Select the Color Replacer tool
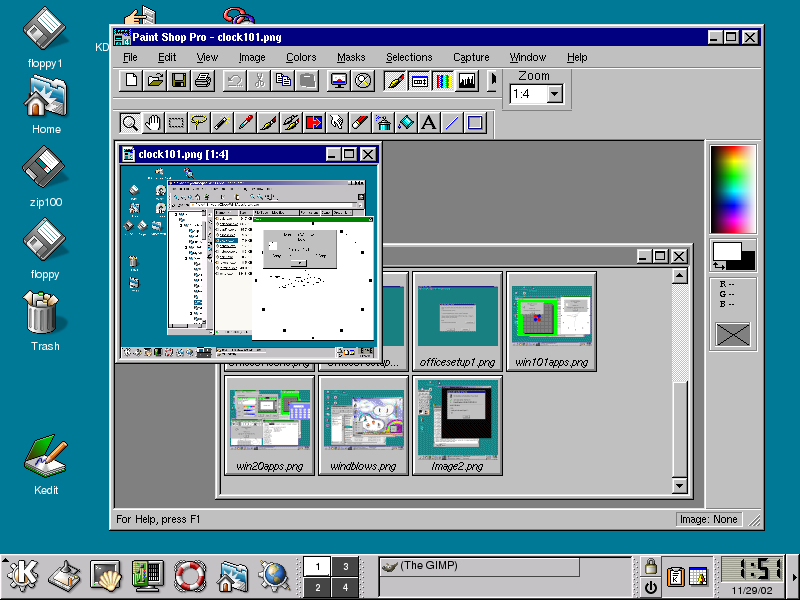Viewport: 800px width, 600px height. click(x=314, y=123)
